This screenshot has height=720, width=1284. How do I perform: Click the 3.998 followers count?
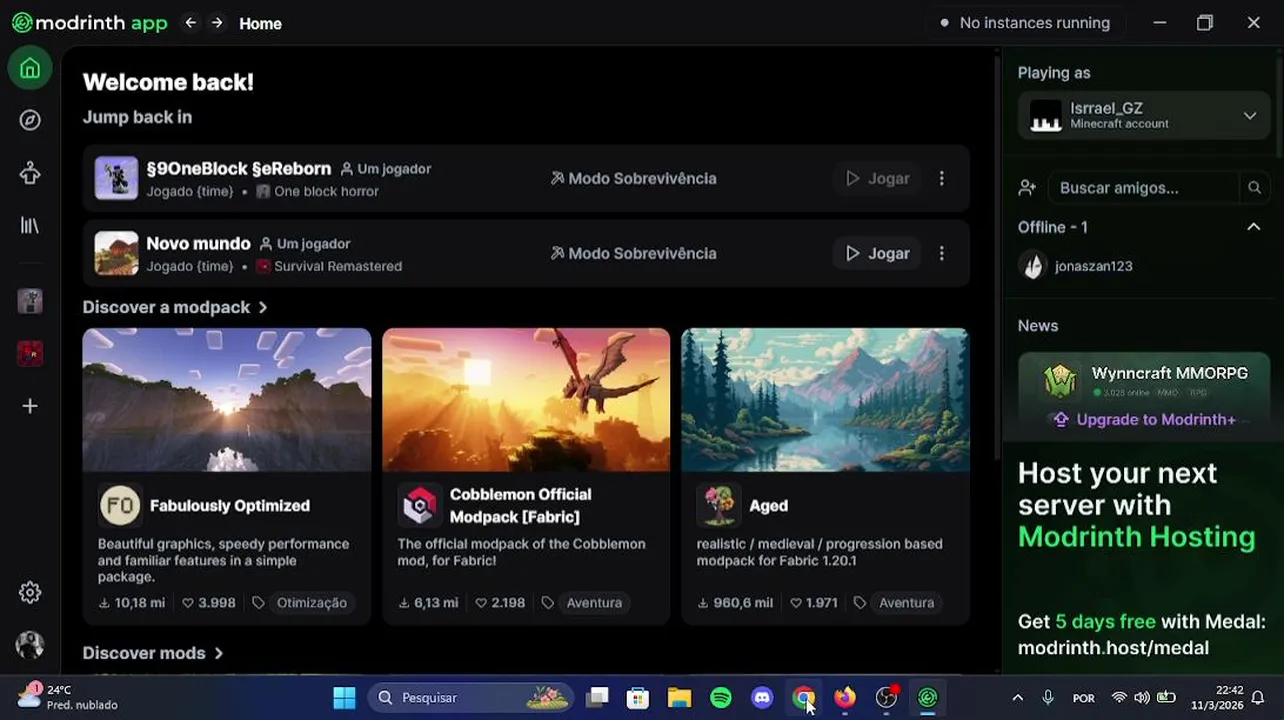pos(208,602)
